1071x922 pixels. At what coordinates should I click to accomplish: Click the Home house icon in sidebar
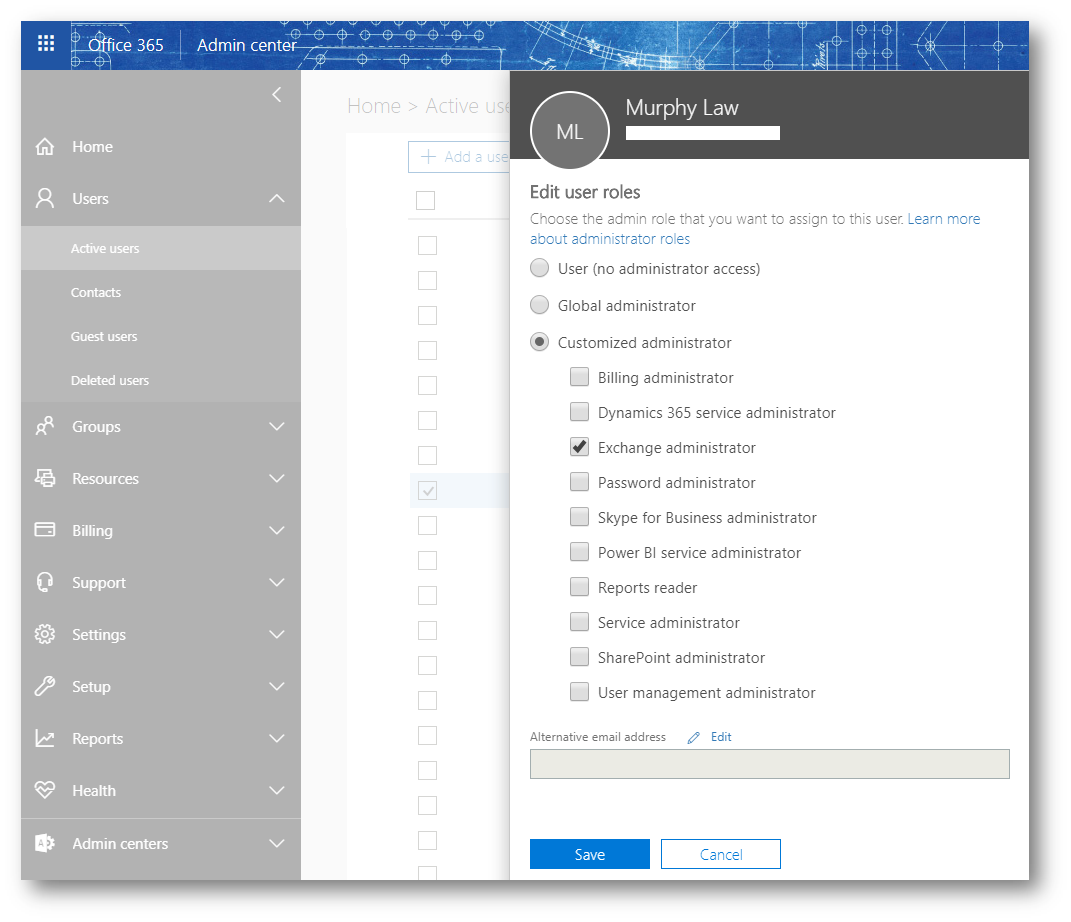point(45,147)
